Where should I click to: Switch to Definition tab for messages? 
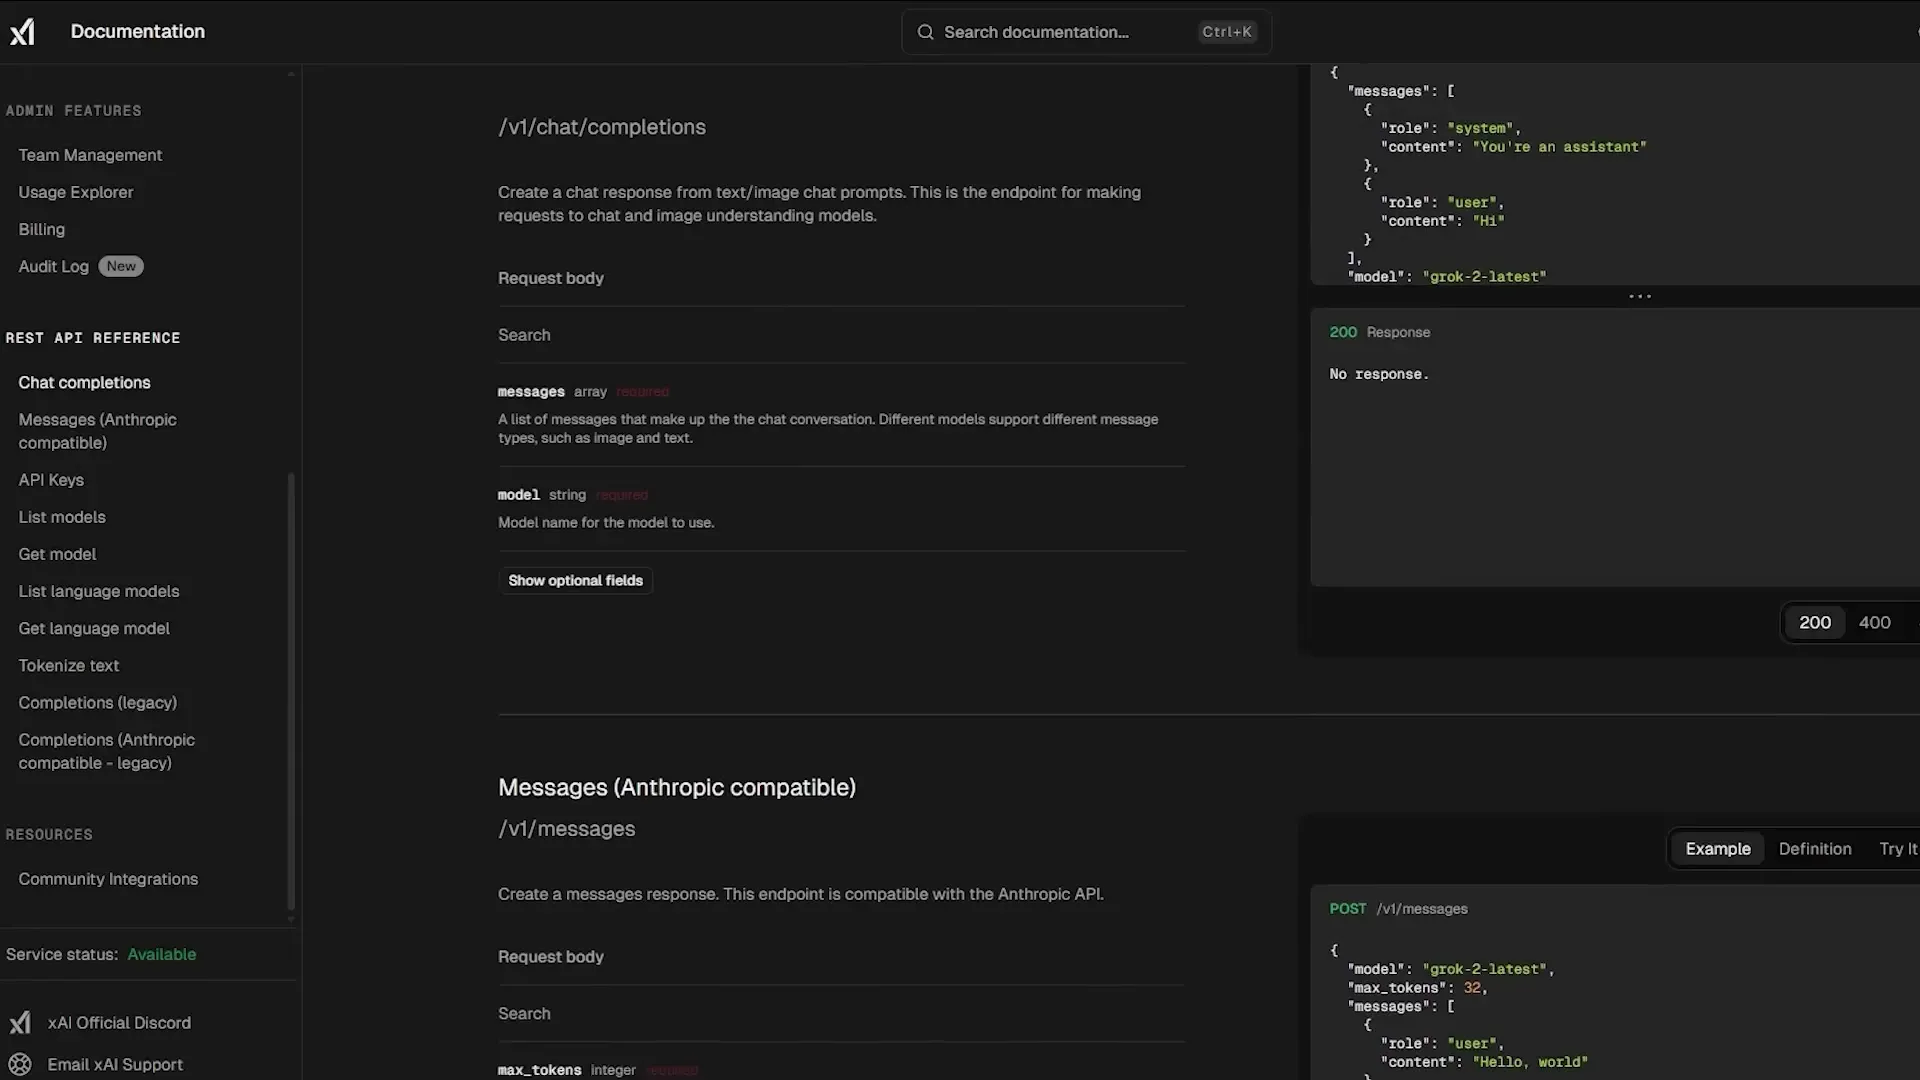click(1815, 849)
